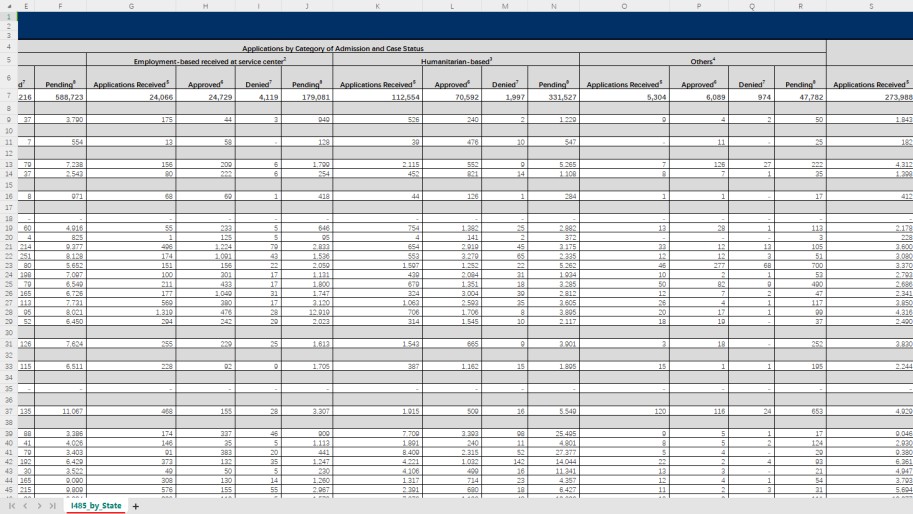Go to the previous sheet using the arrow
Image resolution: width=913 pixels, height=514 pixels.
pos(26,506)
